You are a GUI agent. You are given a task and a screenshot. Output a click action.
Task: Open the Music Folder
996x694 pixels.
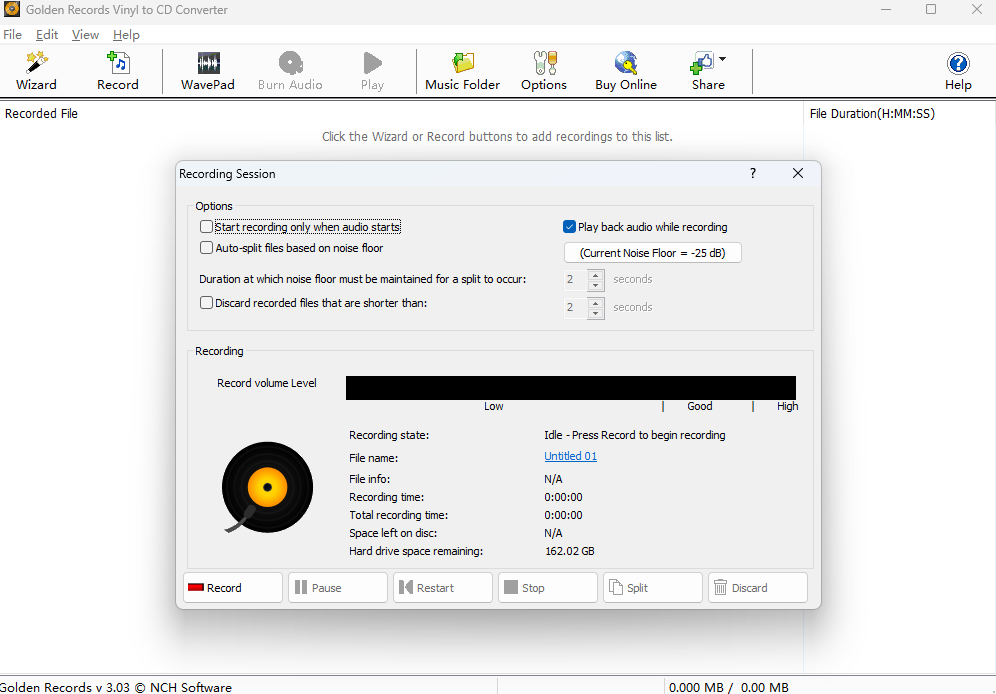(x=462, y=71)
